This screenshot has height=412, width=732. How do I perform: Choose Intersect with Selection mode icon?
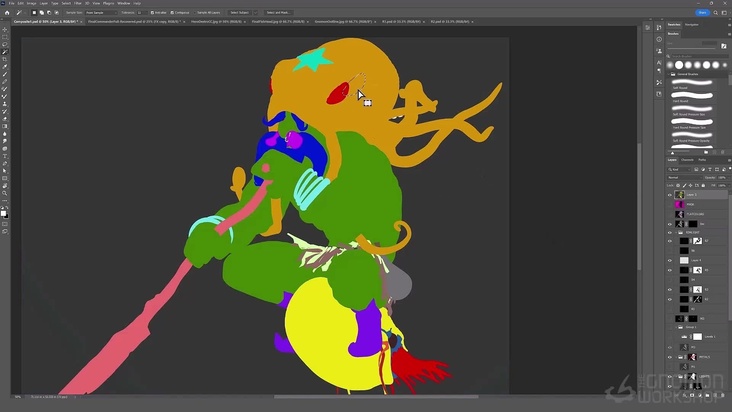56,13
